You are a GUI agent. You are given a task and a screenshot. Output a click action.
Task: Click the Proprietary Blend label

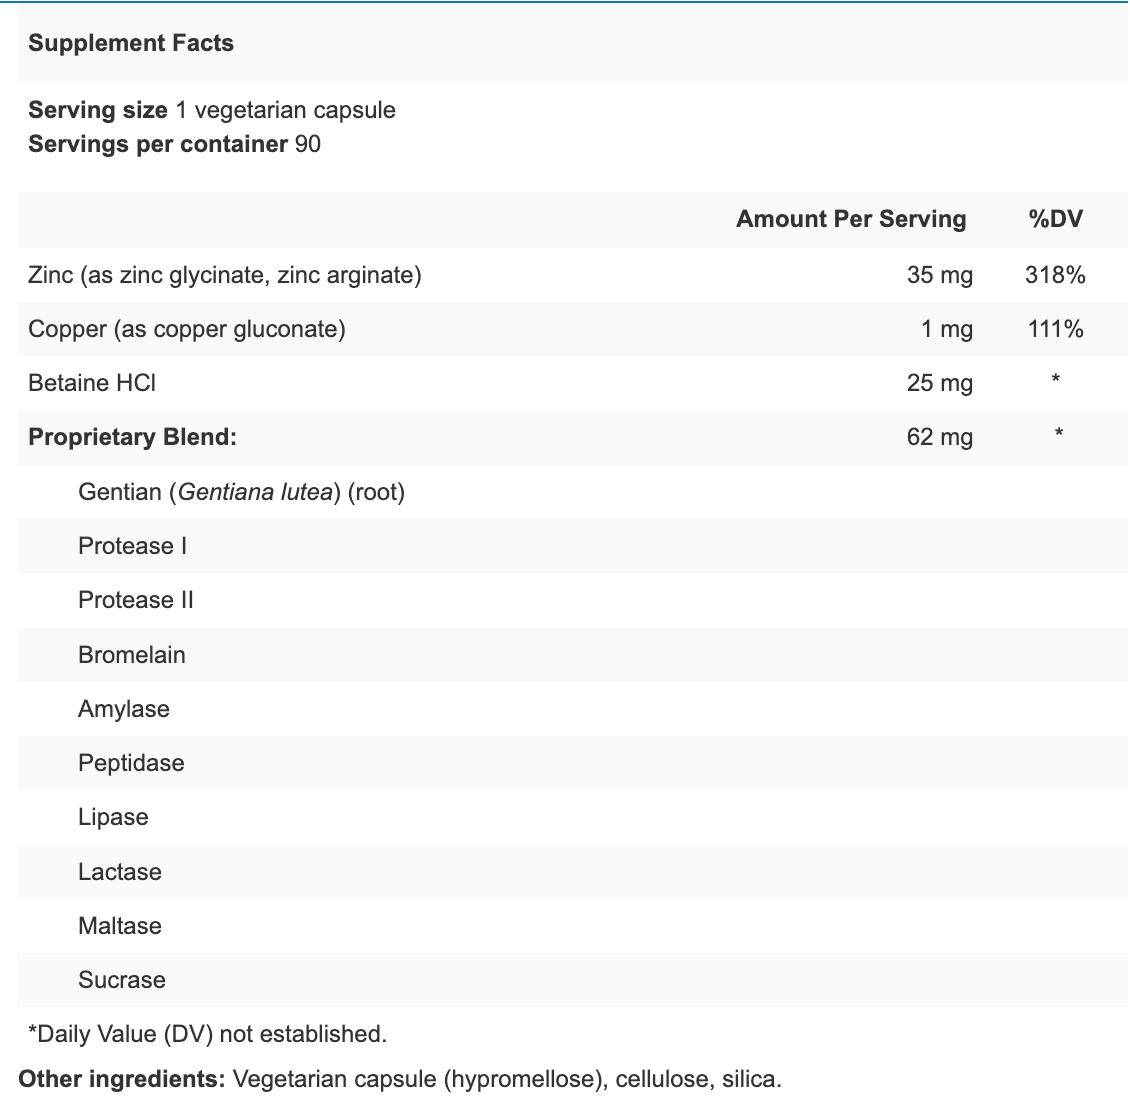click(x=132, y=437)
